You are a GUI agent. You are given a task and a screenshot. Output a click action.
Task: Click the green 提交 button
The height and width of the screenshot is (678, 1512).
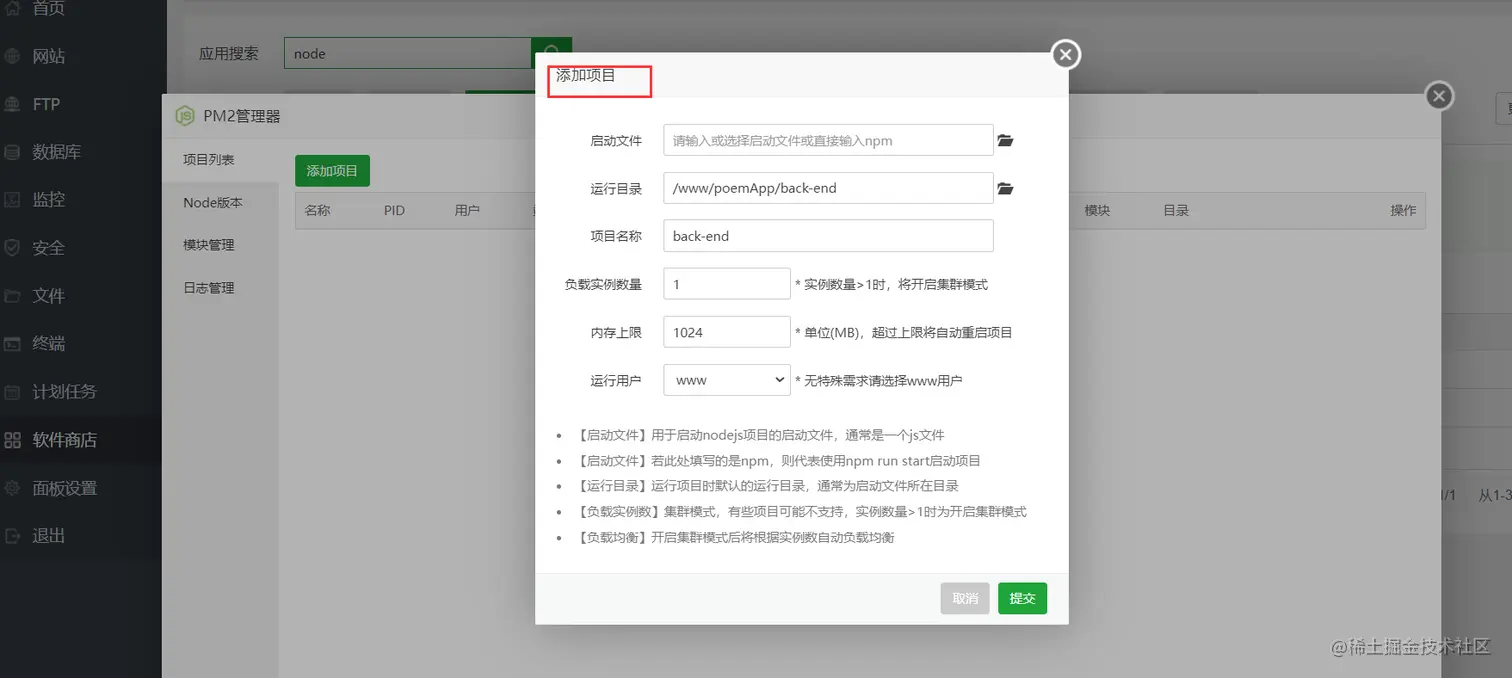tap(1022, 598)
